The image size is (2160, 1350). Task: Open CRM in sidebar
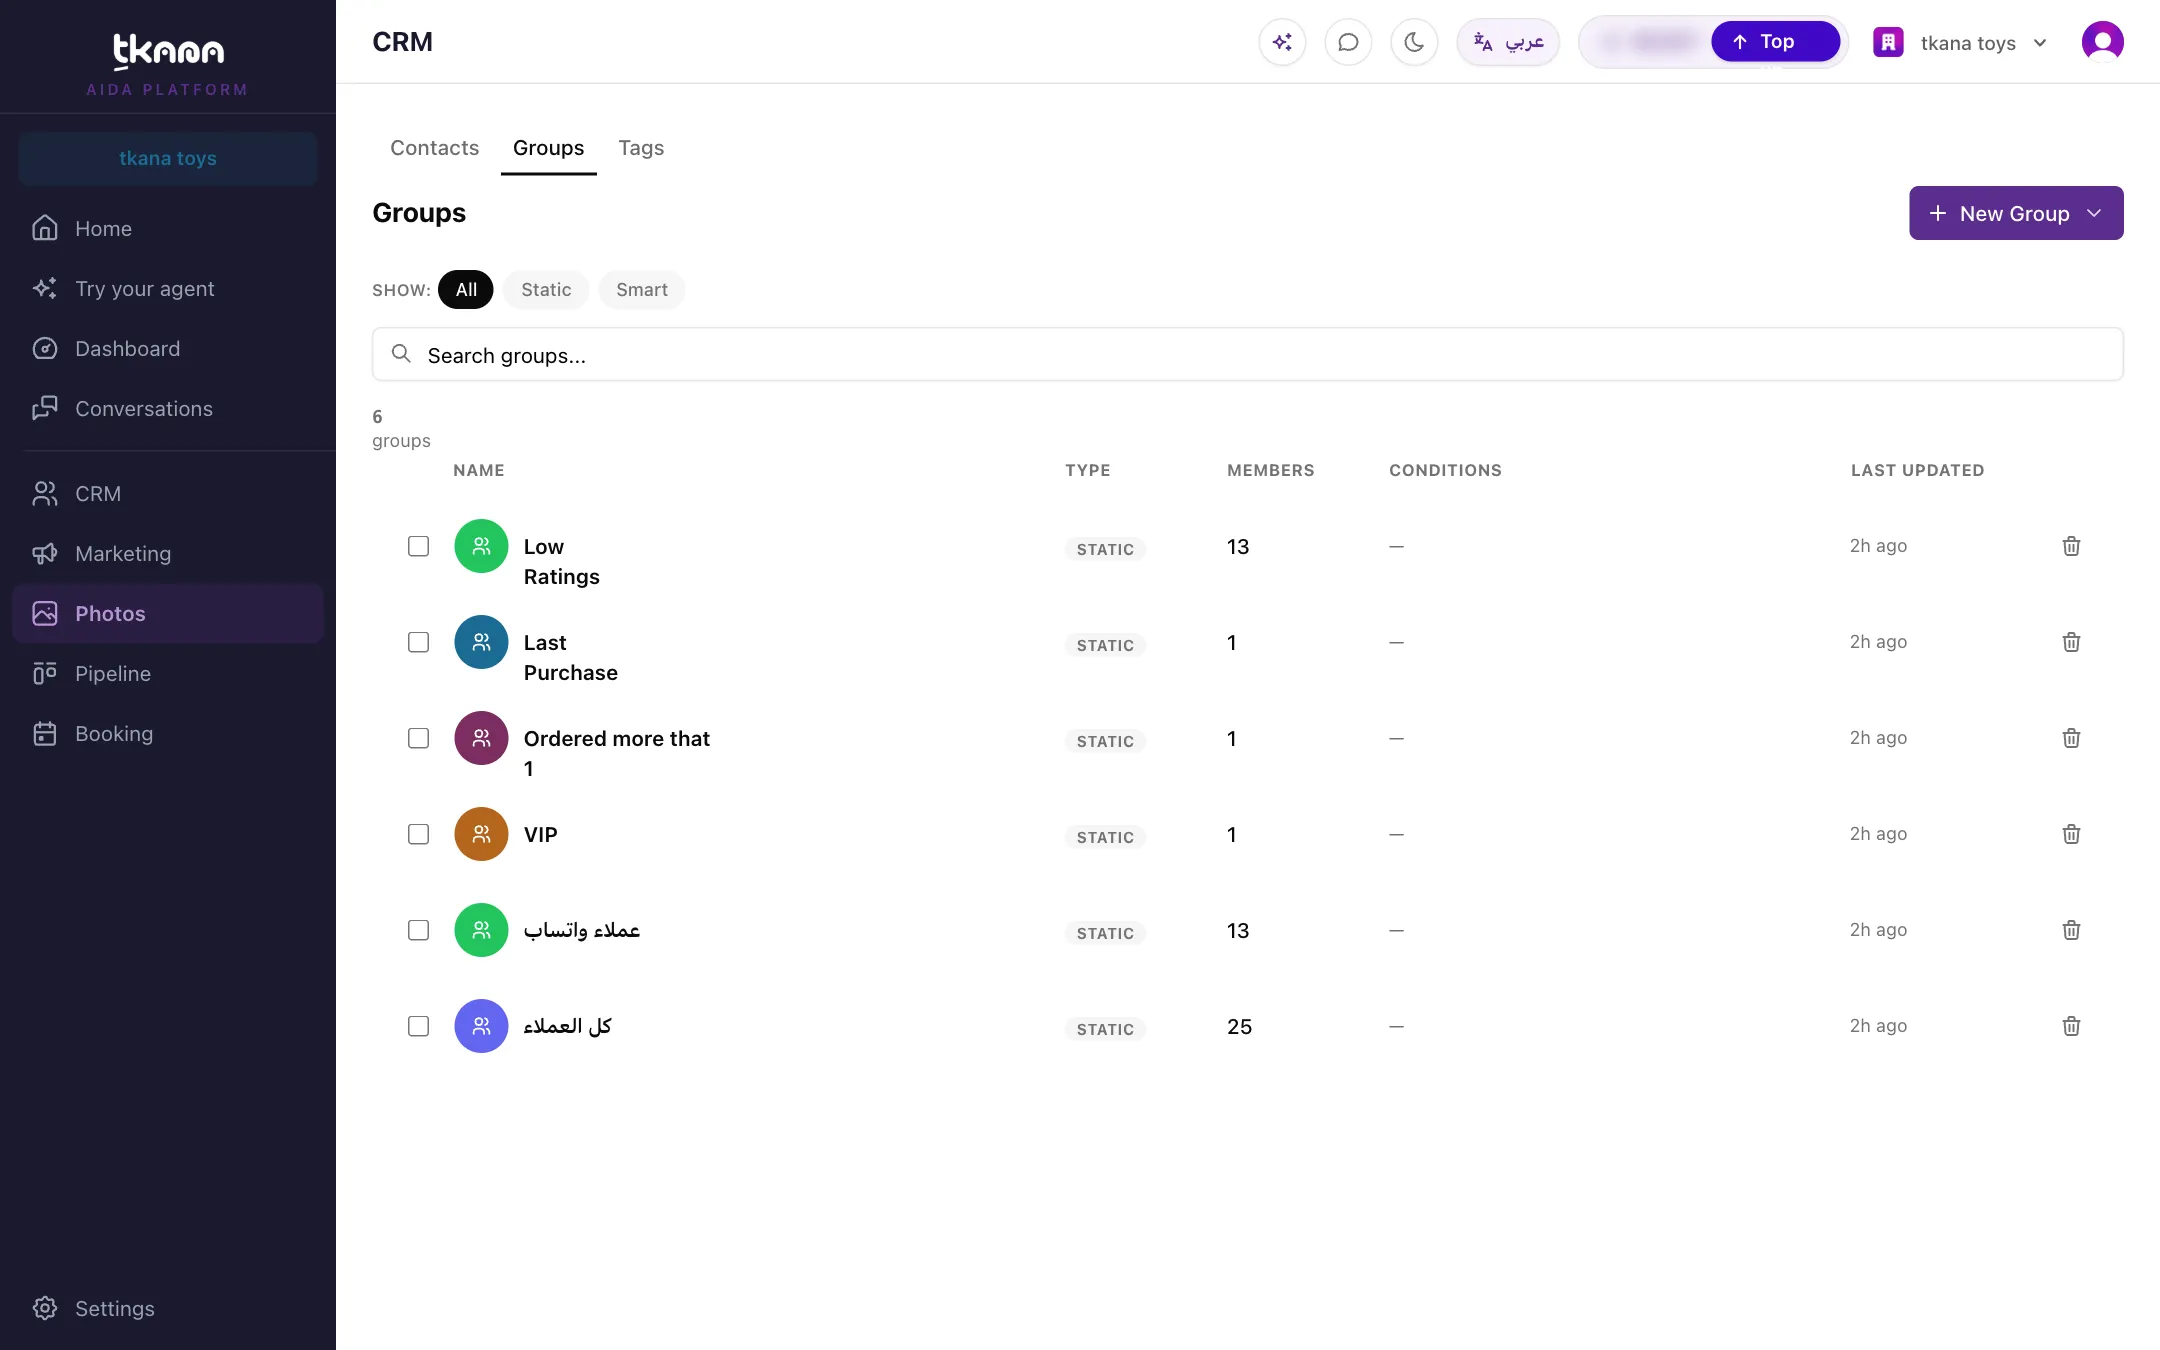(x=168, y=494)
